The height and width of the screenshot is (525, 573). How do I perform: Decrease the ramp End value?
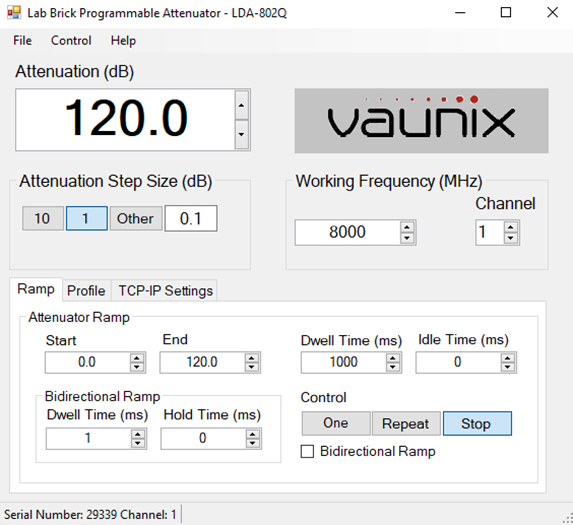point(252,367)
